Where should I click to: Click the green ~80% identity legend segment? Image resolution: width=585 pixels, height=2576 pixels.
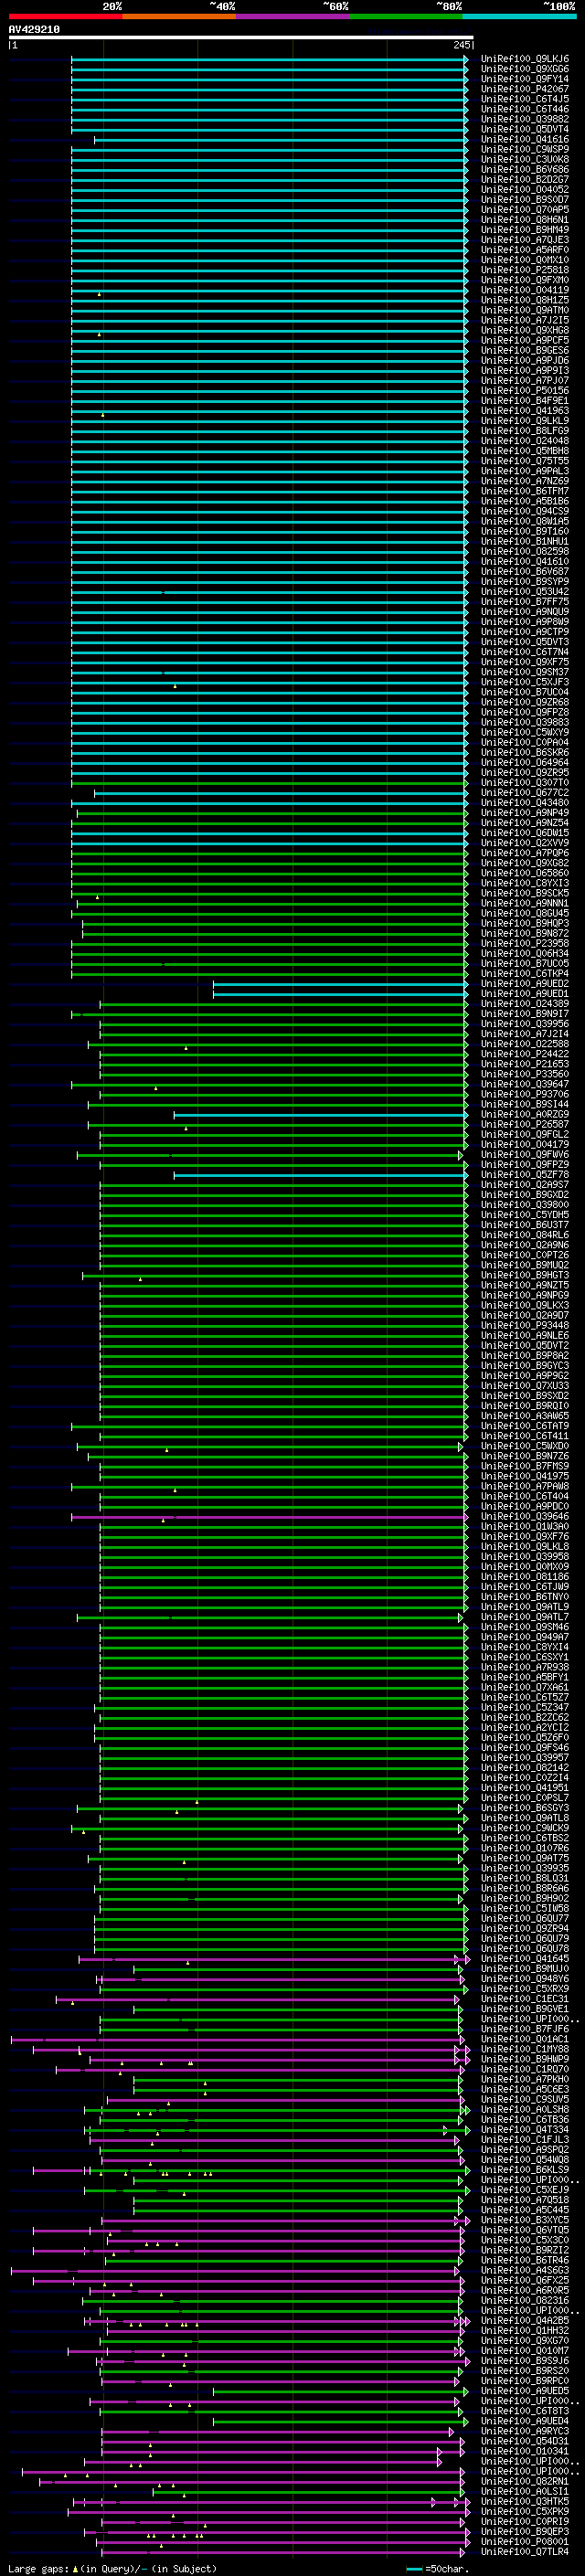coord(406,16)
